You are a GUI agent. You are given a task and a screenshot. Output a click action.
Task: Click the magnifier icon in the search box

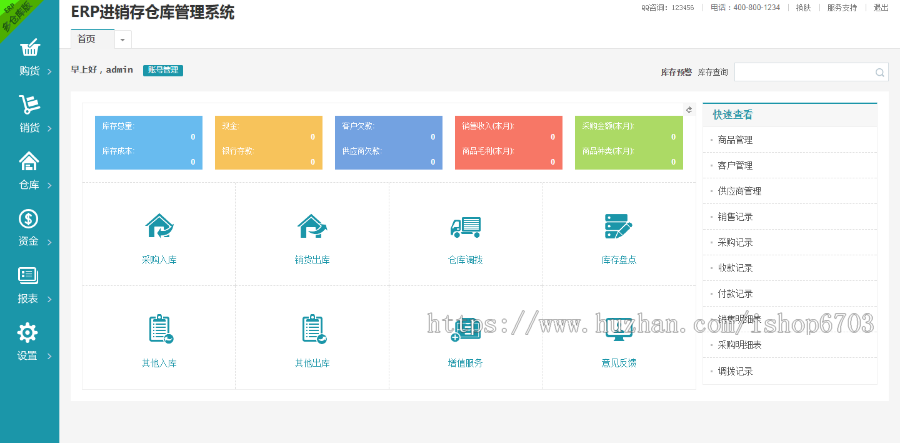[x=879, y=72]
